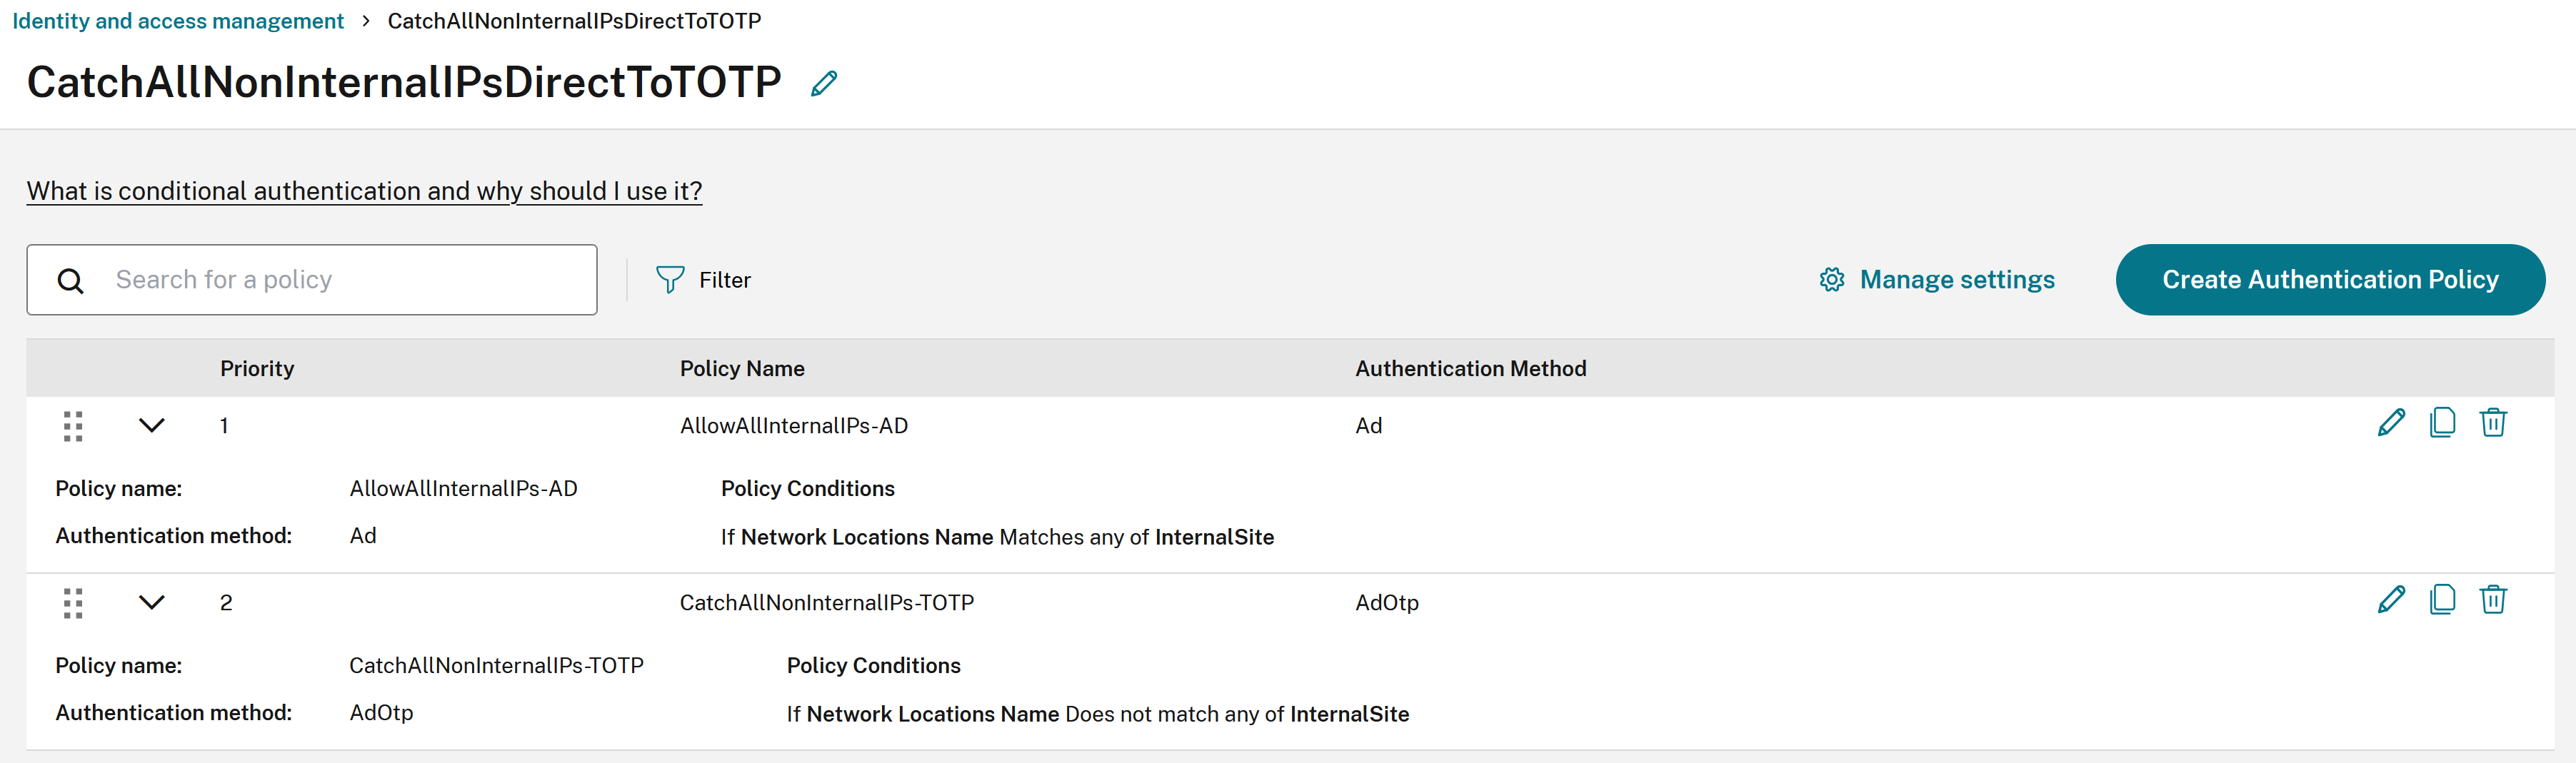The height and width of the screenshot is (763, 2576).
Task: Collapse the AllowAllInternalIPs-AD policy row
Action: [151, 426]
